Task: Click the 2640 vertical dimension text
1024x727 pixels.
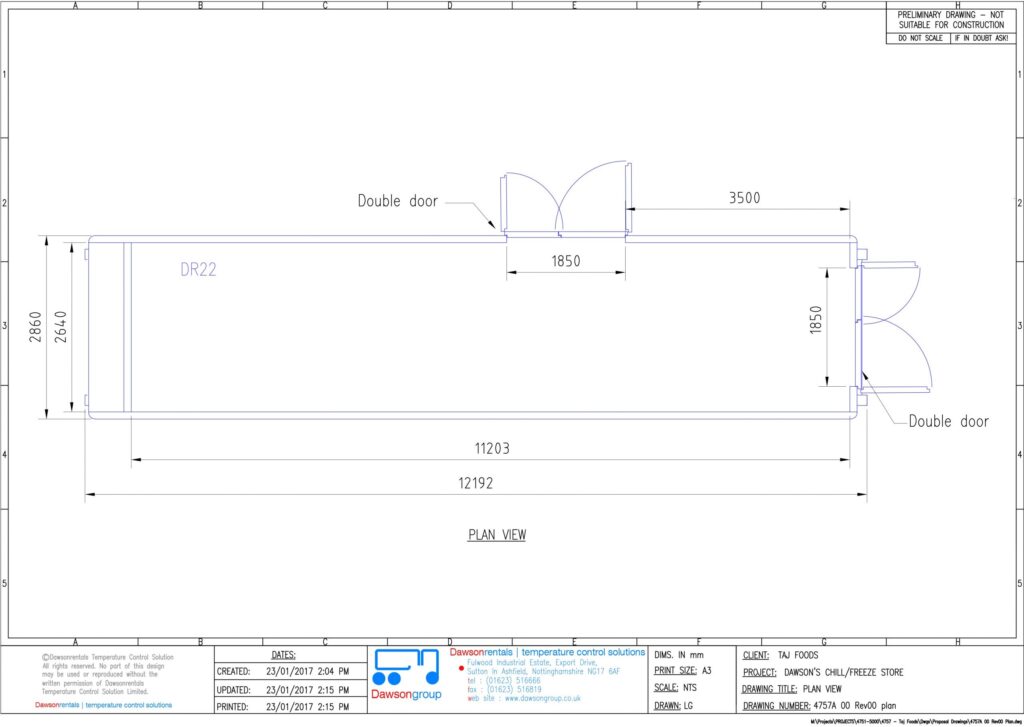Action: point(60,327)
